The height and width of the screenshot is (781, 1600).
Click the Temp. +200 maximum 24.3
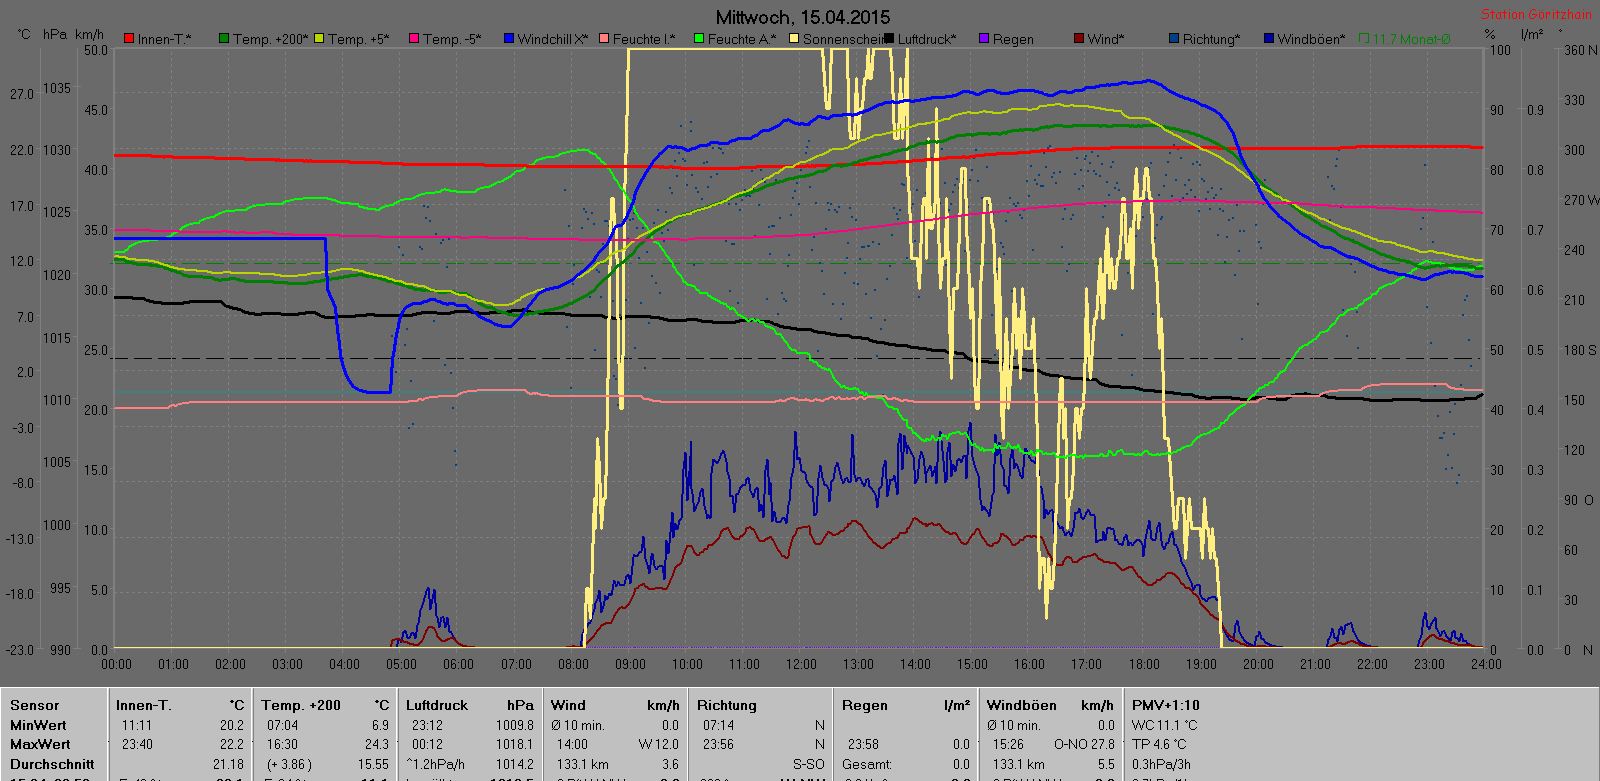tap(377, 744)
